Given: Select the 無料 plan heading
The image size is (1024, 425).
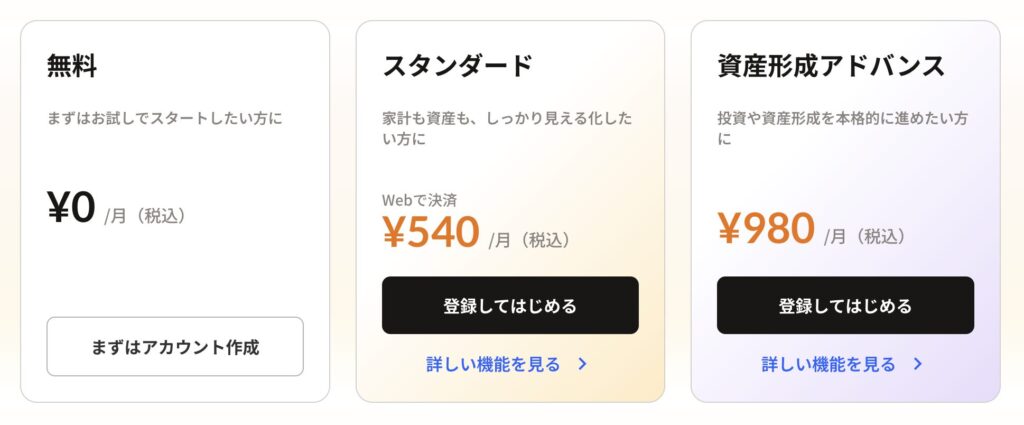Looking at the screenshot, I should click(72, 66).
